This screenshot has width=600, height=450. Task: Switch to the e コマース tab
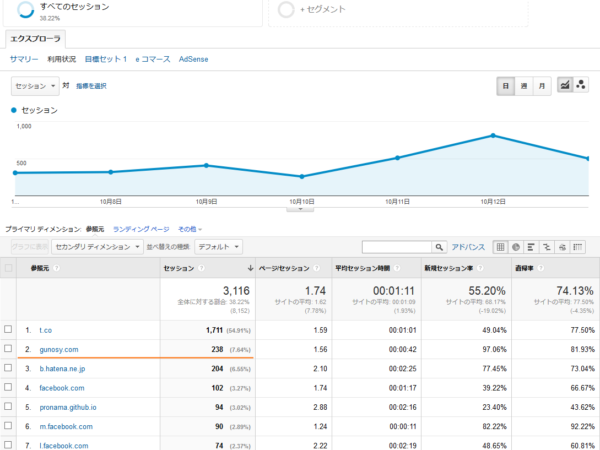[x=153, y=59]
